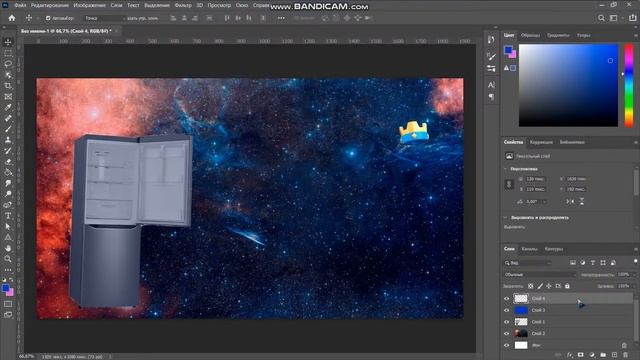Select the Lasso tool

pyautogui.click(x=8, y=64)
